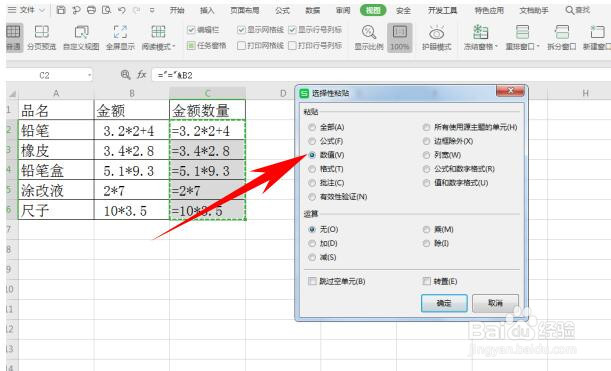611x371 pixels.
Task: Select the 边框除外(X) paste option
Action: click(427, 141)
